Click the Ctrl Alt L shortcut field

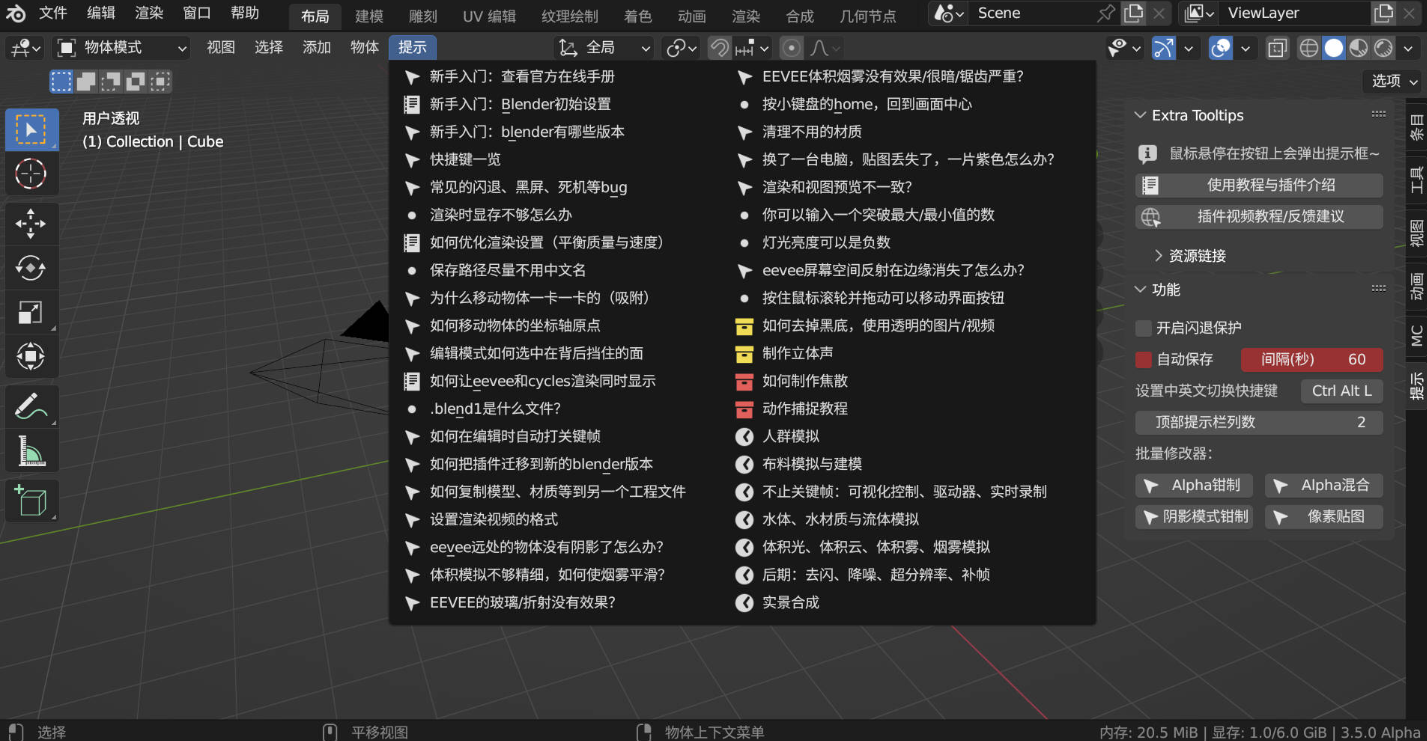click(x=1342, y=391)
